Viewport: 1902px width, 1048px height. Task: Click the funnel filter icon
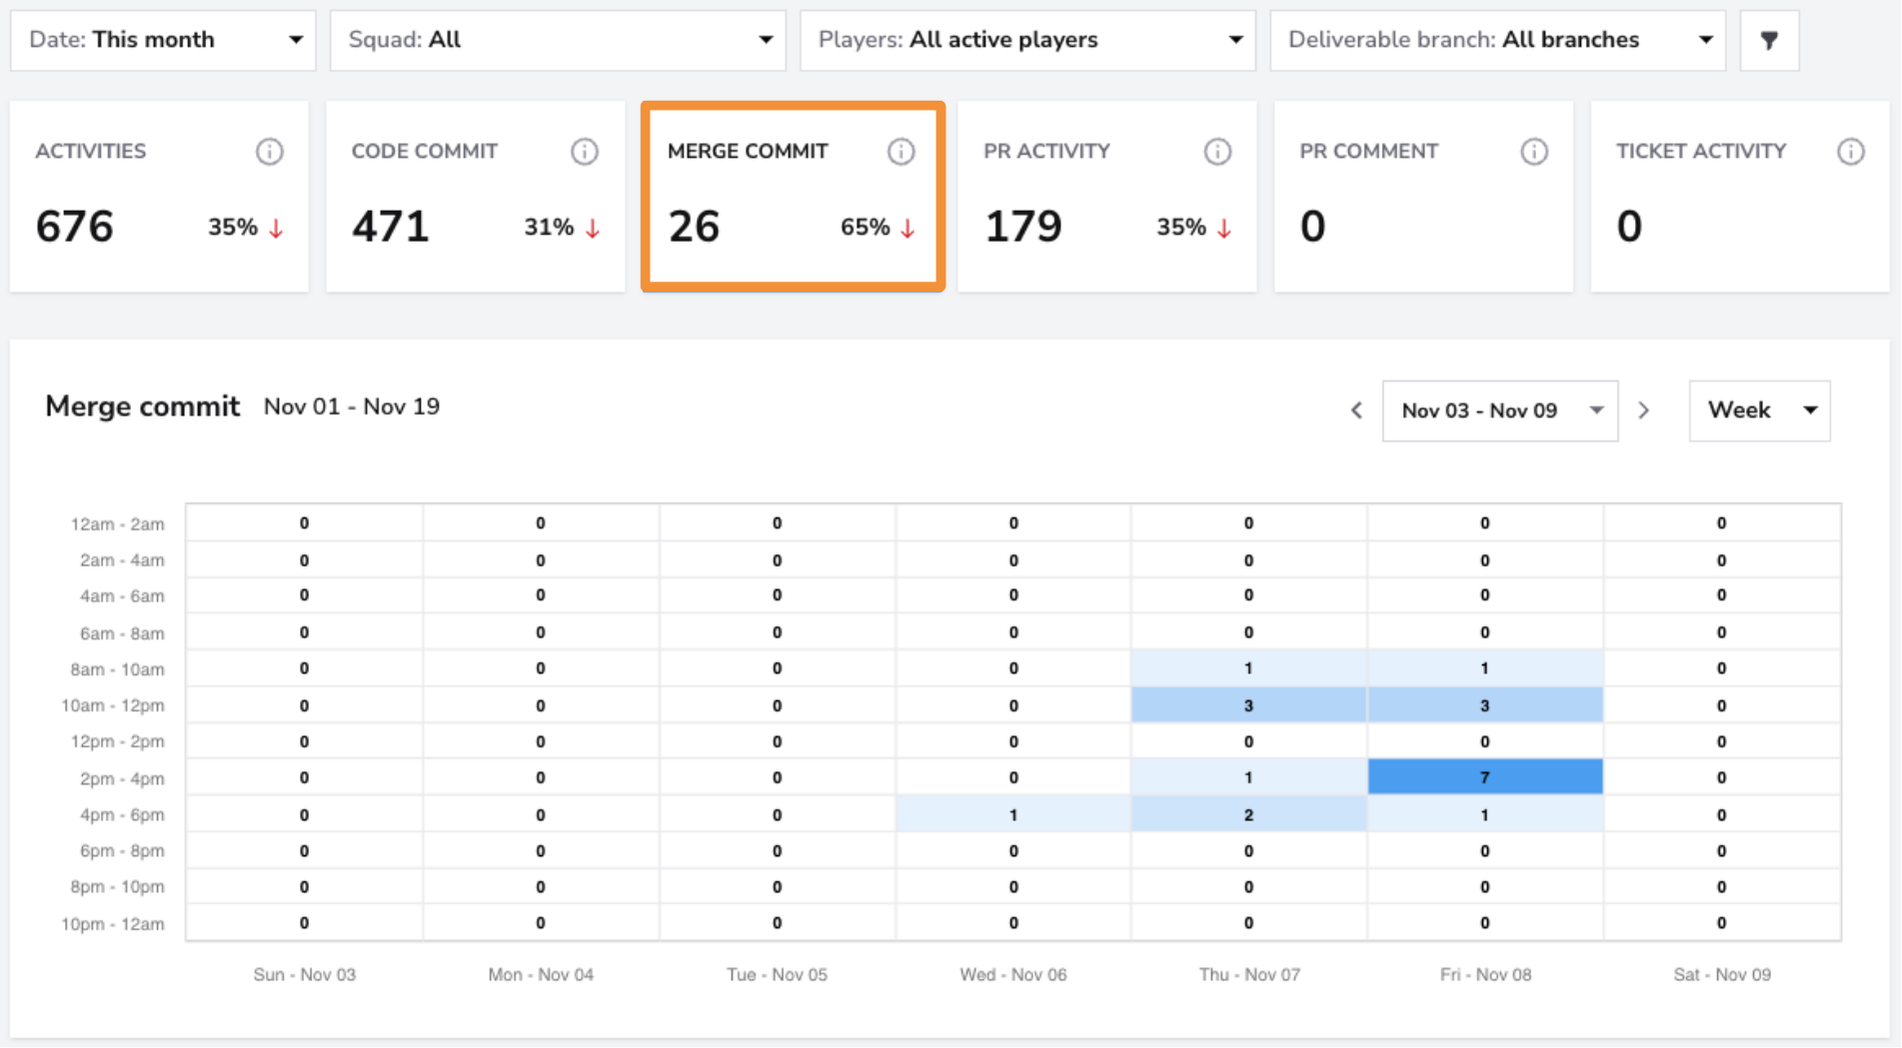pos(1769,40)
